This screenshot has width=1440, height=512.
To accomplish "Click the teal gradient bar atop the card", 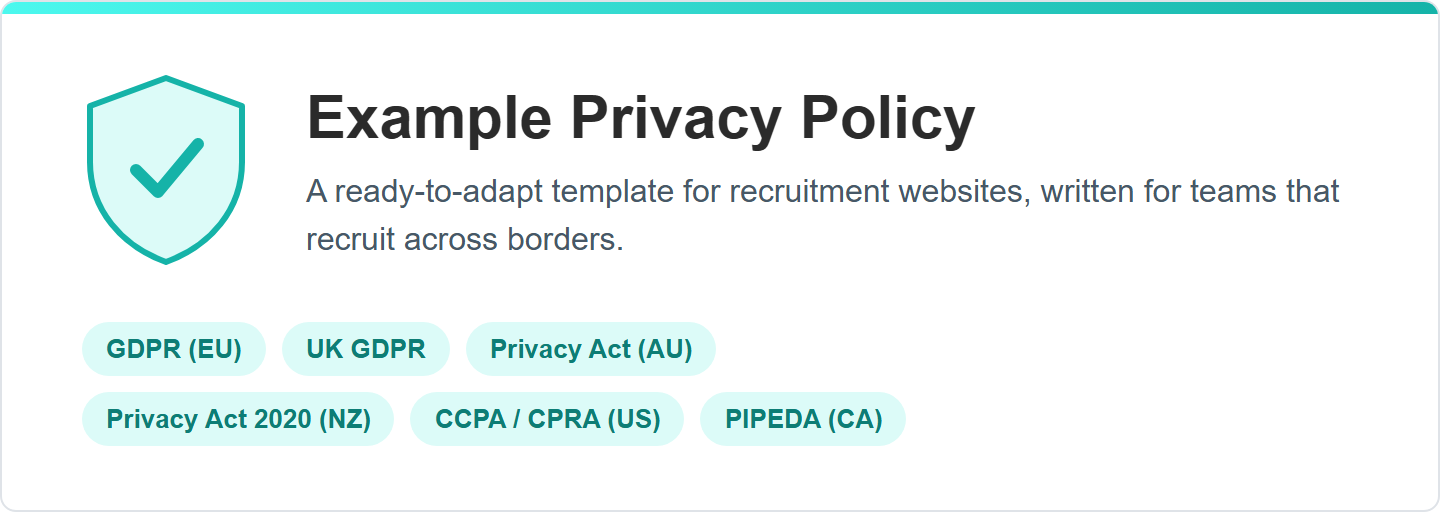I will pos(720,7).
